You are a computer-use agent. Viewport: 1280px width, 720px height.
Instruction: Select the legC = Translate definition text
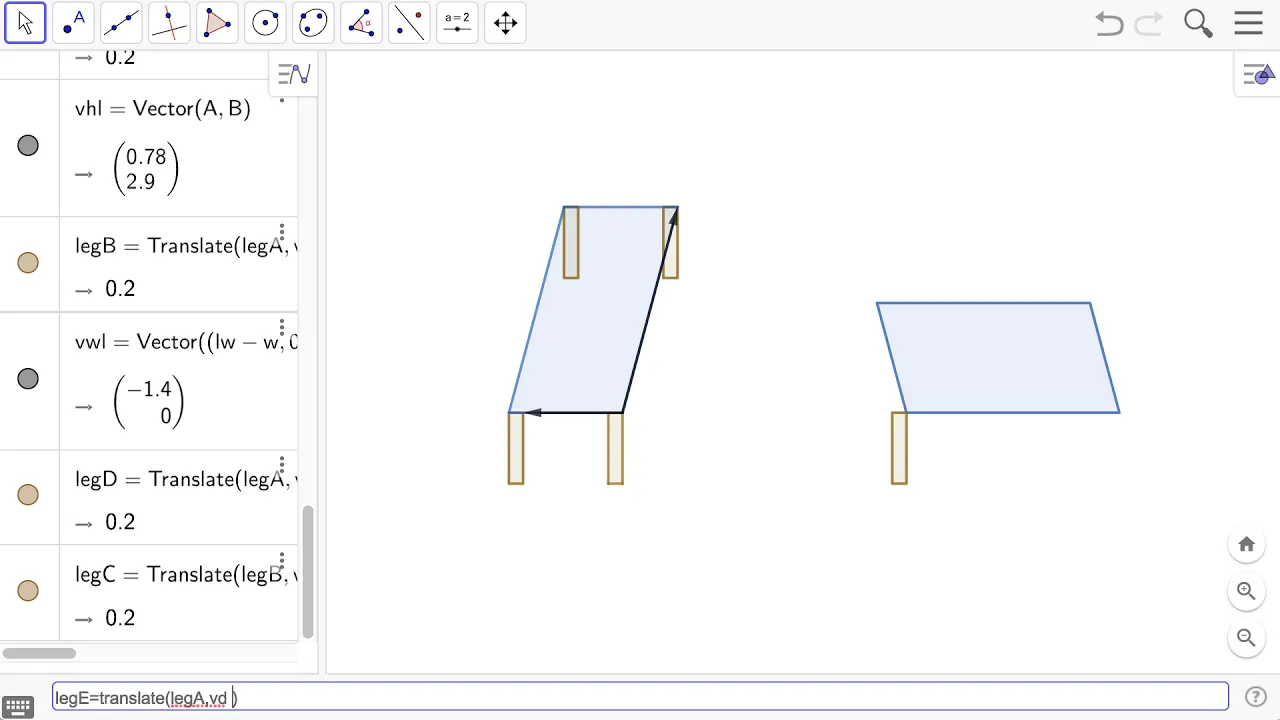(186, 575)
